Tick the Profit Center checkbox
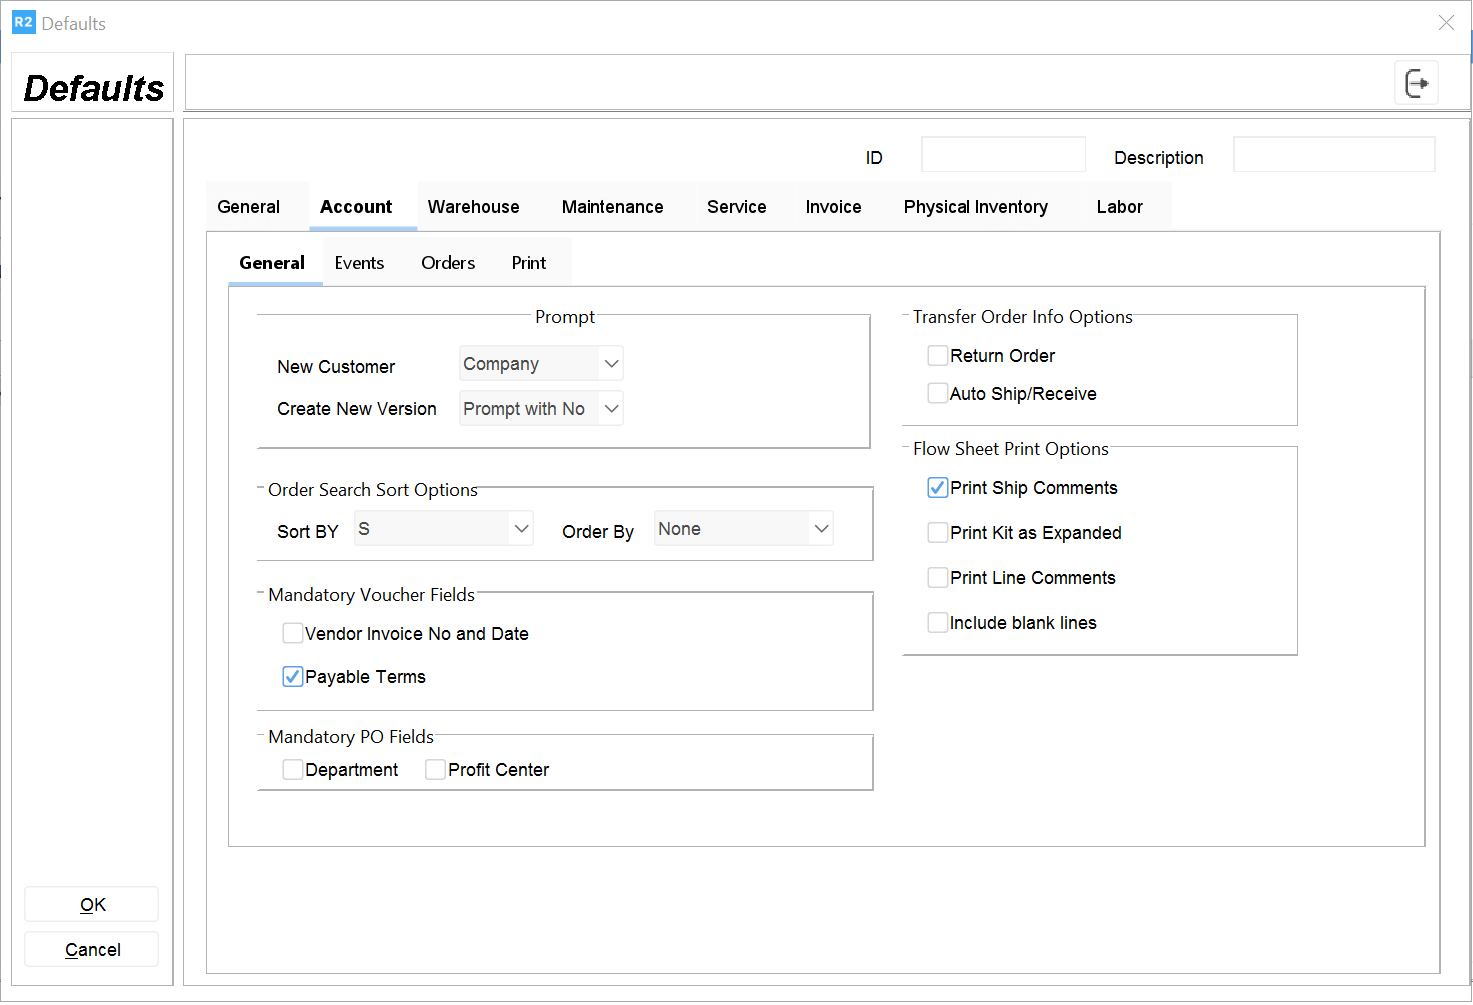Viewport: 1473px width, 1005px height. [436, 770]
